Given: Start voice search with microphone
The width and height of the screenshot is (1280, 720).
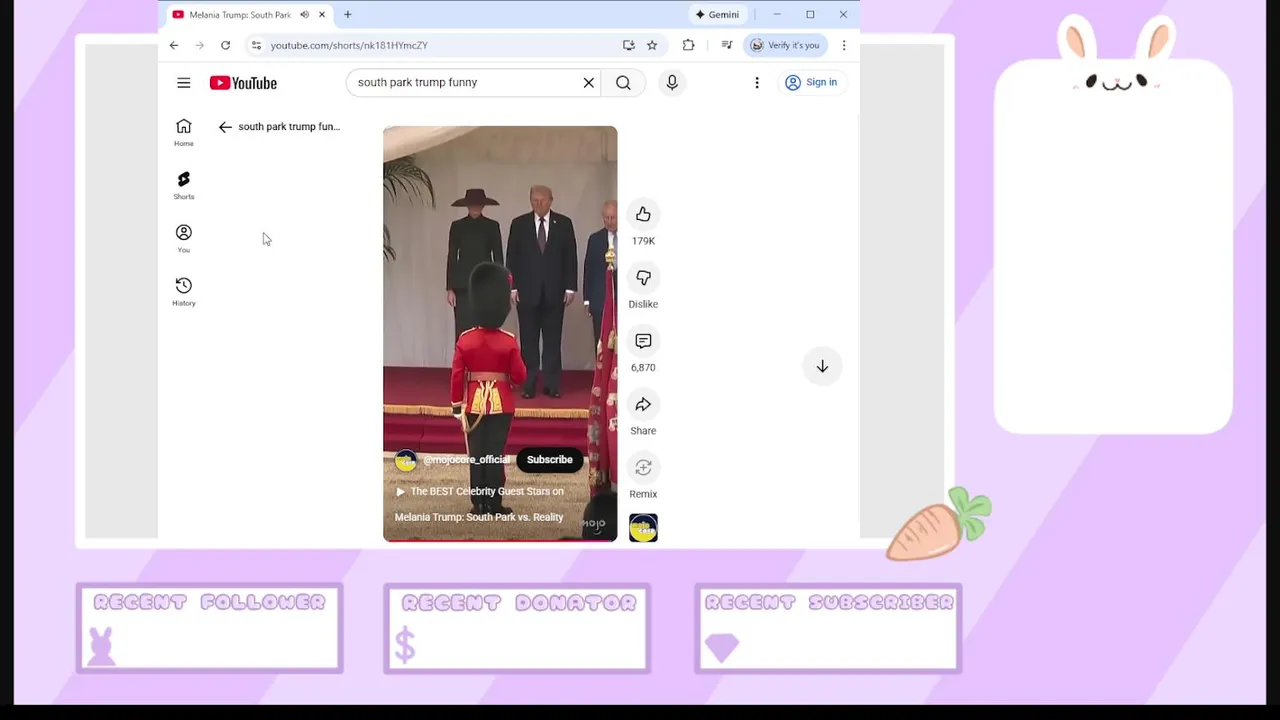Looking at the screenshot, I should [672, 82].
